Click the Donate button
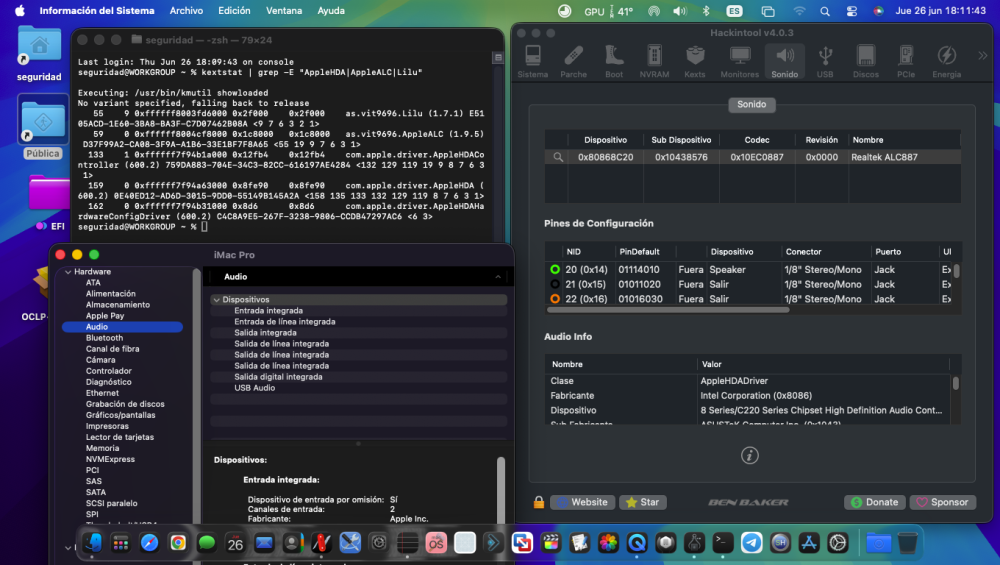Viewport: 1000px width, 565px height. click(x=876, y=502)
